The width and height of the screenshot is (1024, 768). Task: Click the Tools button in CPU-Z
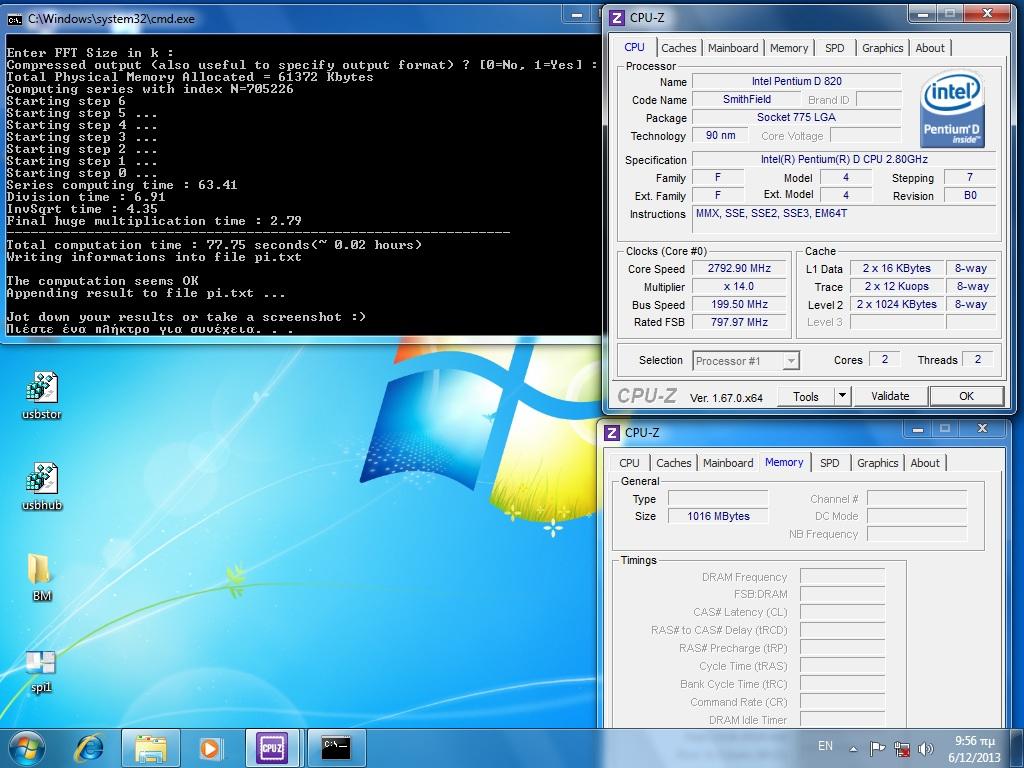(805, 396)
